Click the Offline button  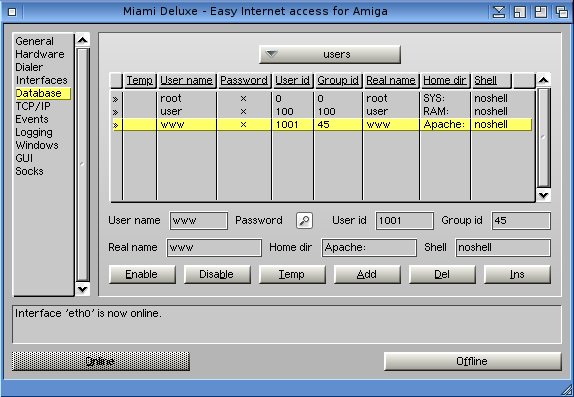tap(472, 361)
